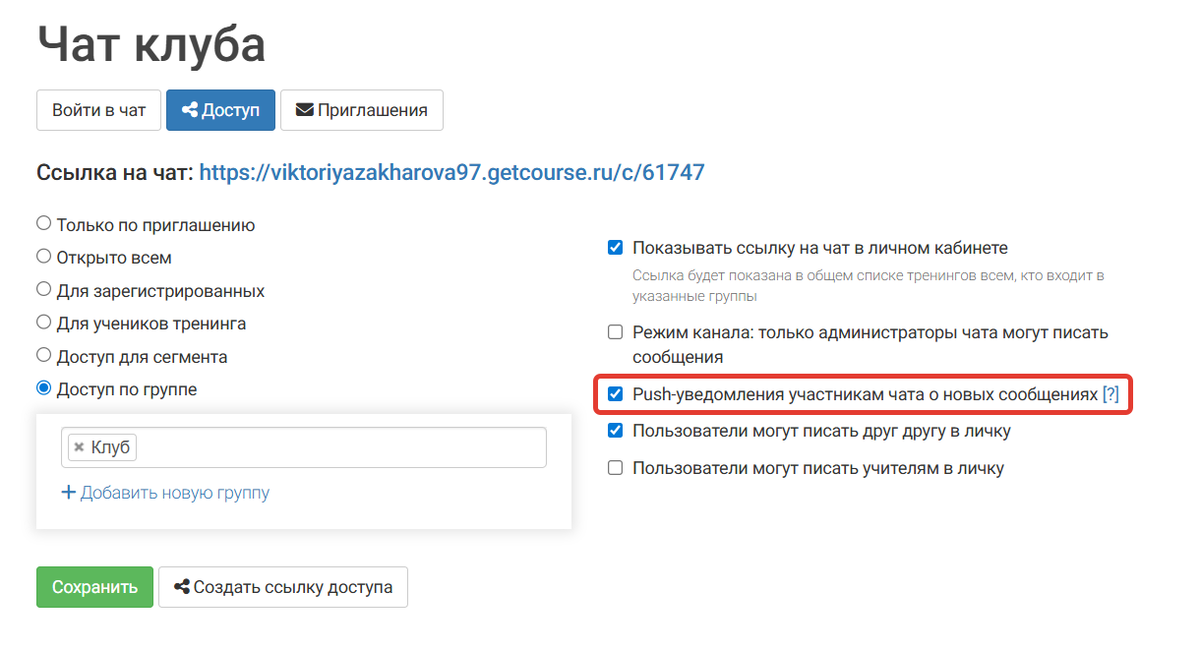Select Открыто всем access option
Viewport: 1200px width, 650px height.
tap(43, 255)
